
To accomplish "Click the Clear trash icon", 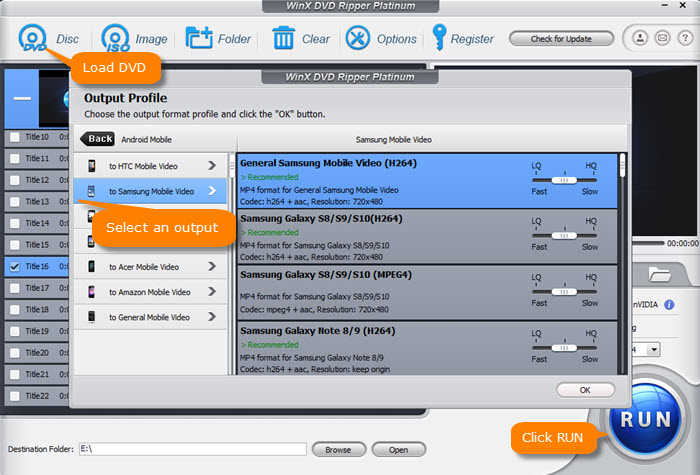I will click(x=283, y=38).
